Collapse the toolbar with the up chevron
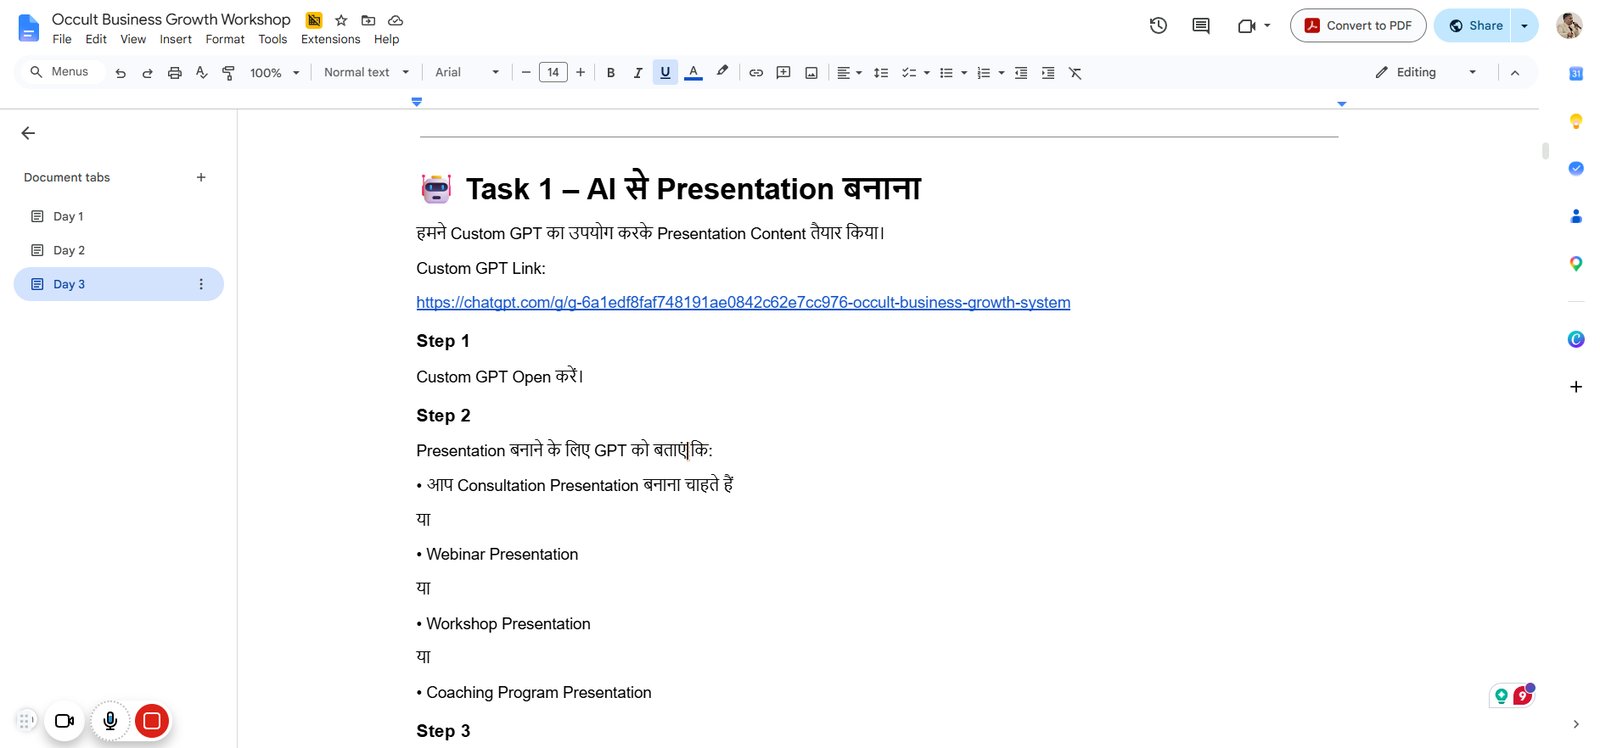The image size is (1600, 748). click(1515, 73)
